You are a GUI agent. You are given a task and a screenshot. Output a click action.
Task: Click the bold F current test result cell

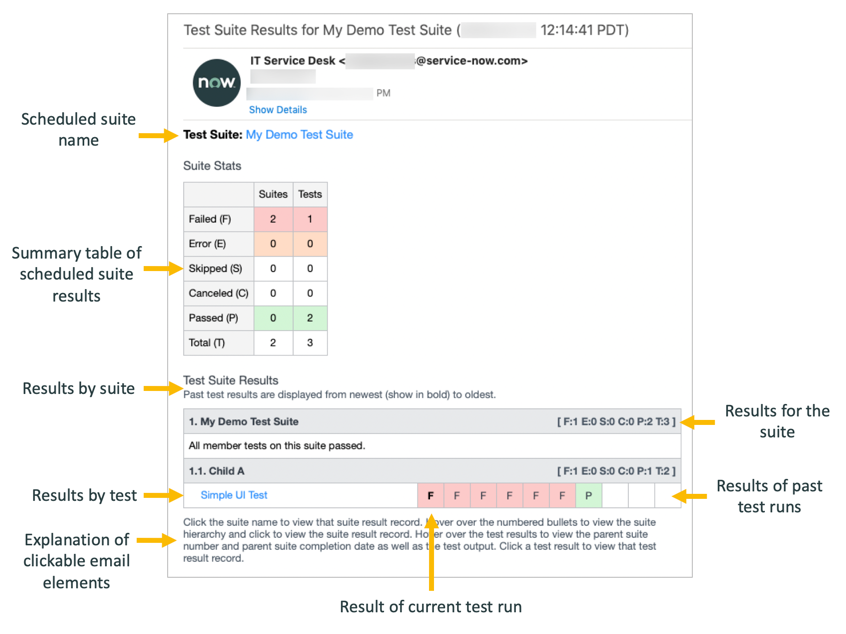(431, 495)
